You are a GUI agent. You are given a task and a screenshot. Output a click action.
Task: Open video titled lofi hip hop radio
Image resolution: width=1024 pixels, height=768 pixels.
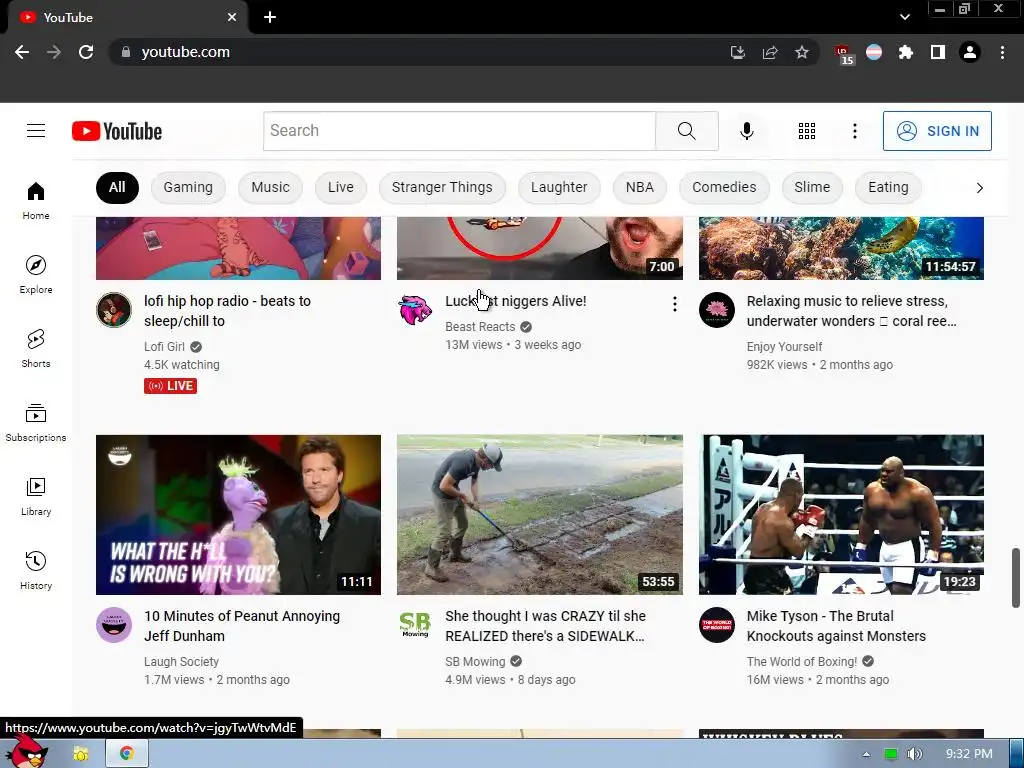coord(227,311)
